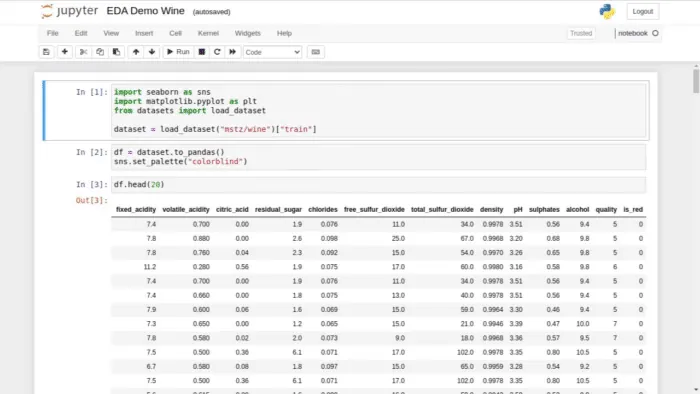The width and height of the screenshot is (700, 394).
Task: Click the In [1] cell prompt
Action: tap(92, 92)
